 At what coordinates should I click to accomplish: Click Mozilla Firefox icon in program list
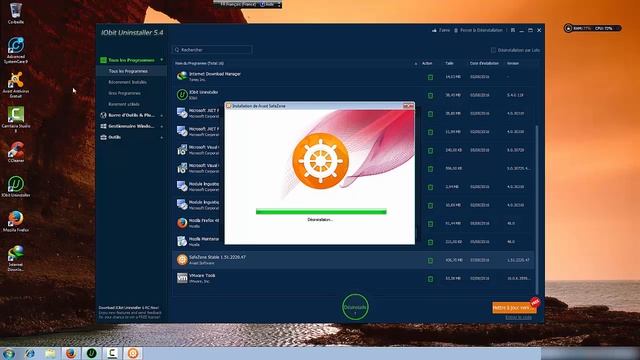click(182, 223)
